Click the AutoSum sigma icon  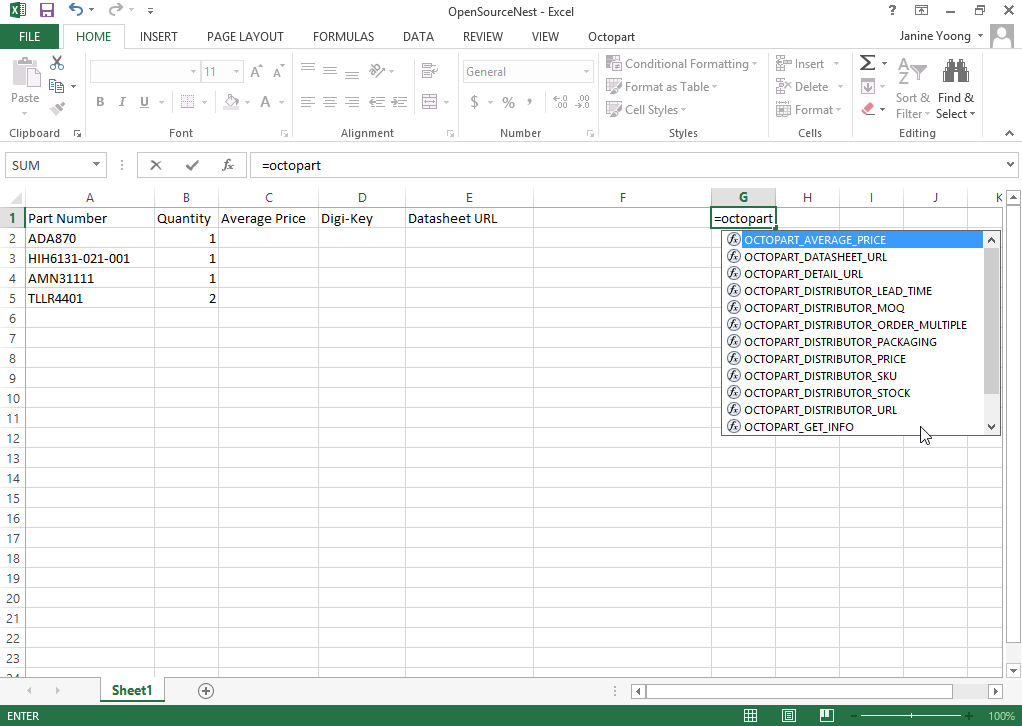[867, 63]
